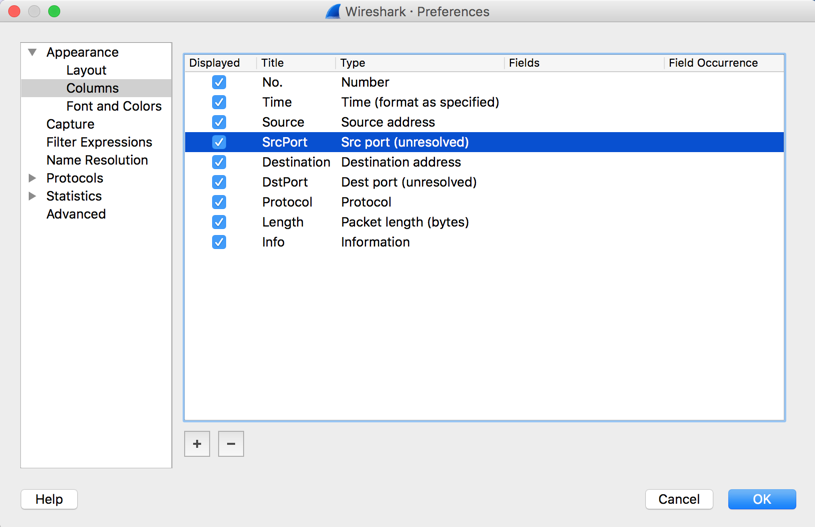Click the minus button to remove selected column
Viewport: 815px width, 527px height.
pos(231,444)
